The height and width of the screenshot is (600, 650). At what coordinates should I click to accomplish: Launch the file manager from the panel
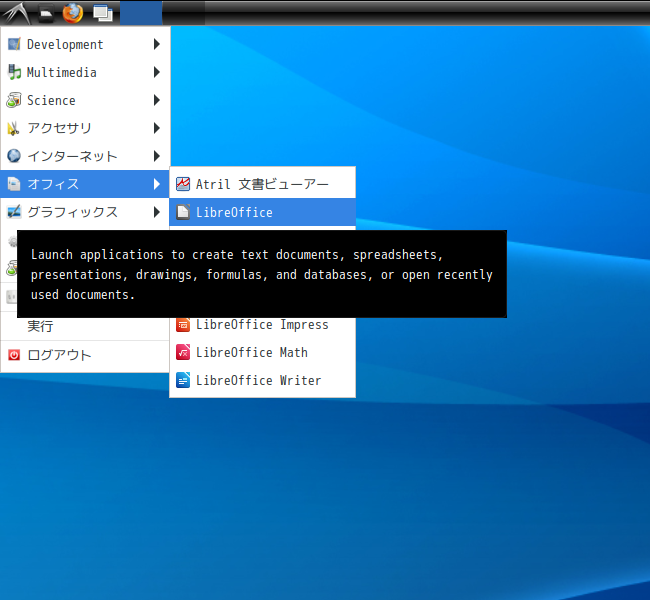point(46,14)
